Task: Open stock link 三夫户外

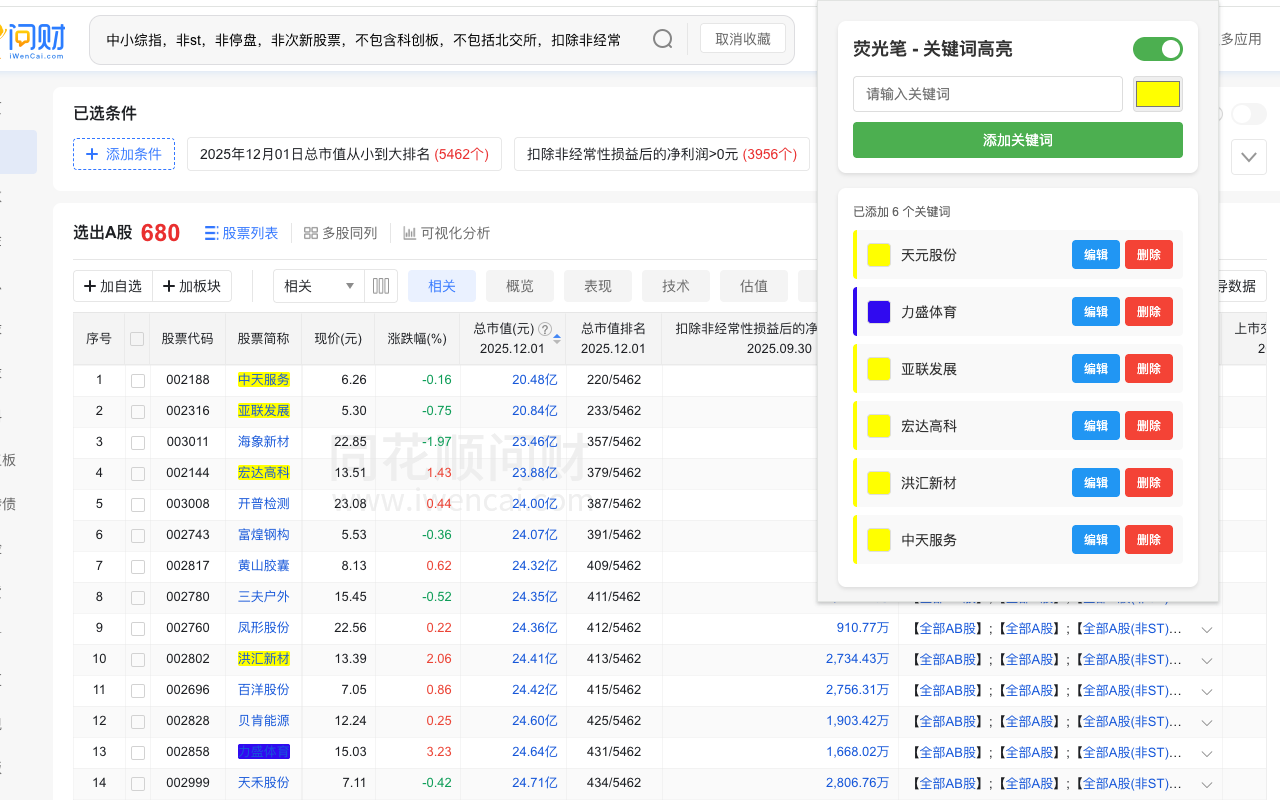Action: pyautogui.click(x=264, y=597)
